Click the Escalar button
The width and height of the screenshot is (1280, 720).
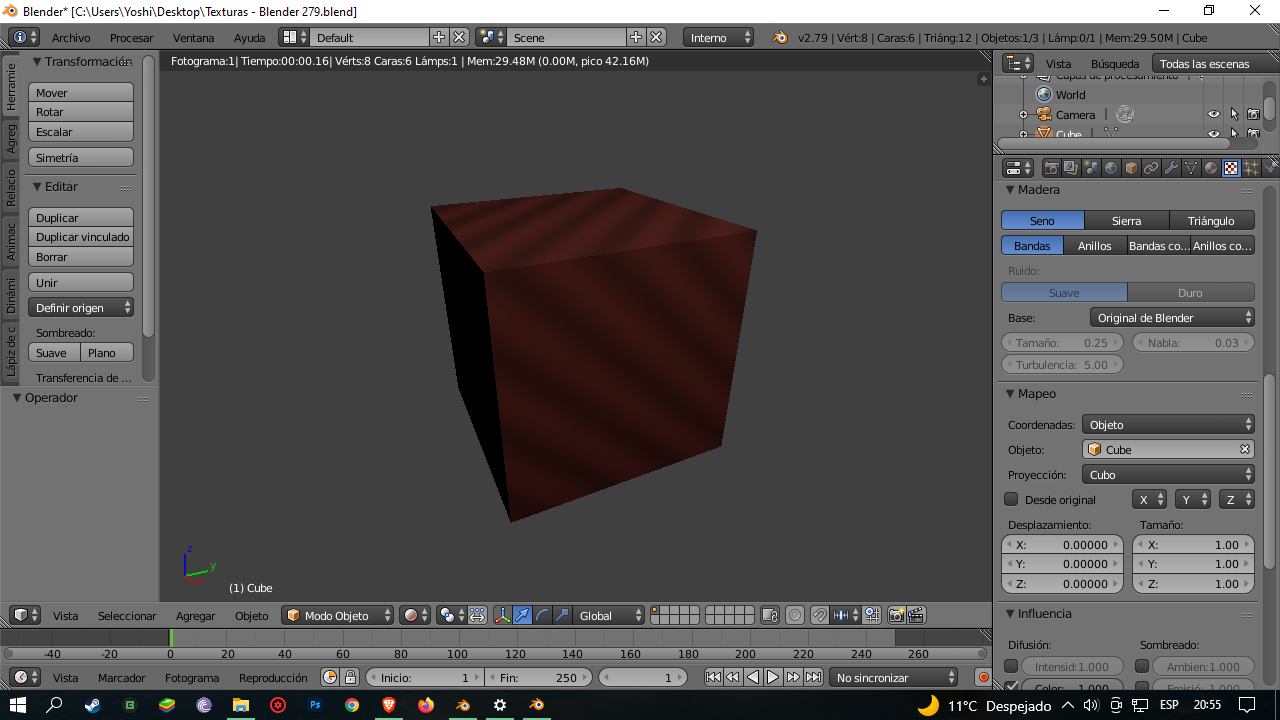click(x=81, y=132)
